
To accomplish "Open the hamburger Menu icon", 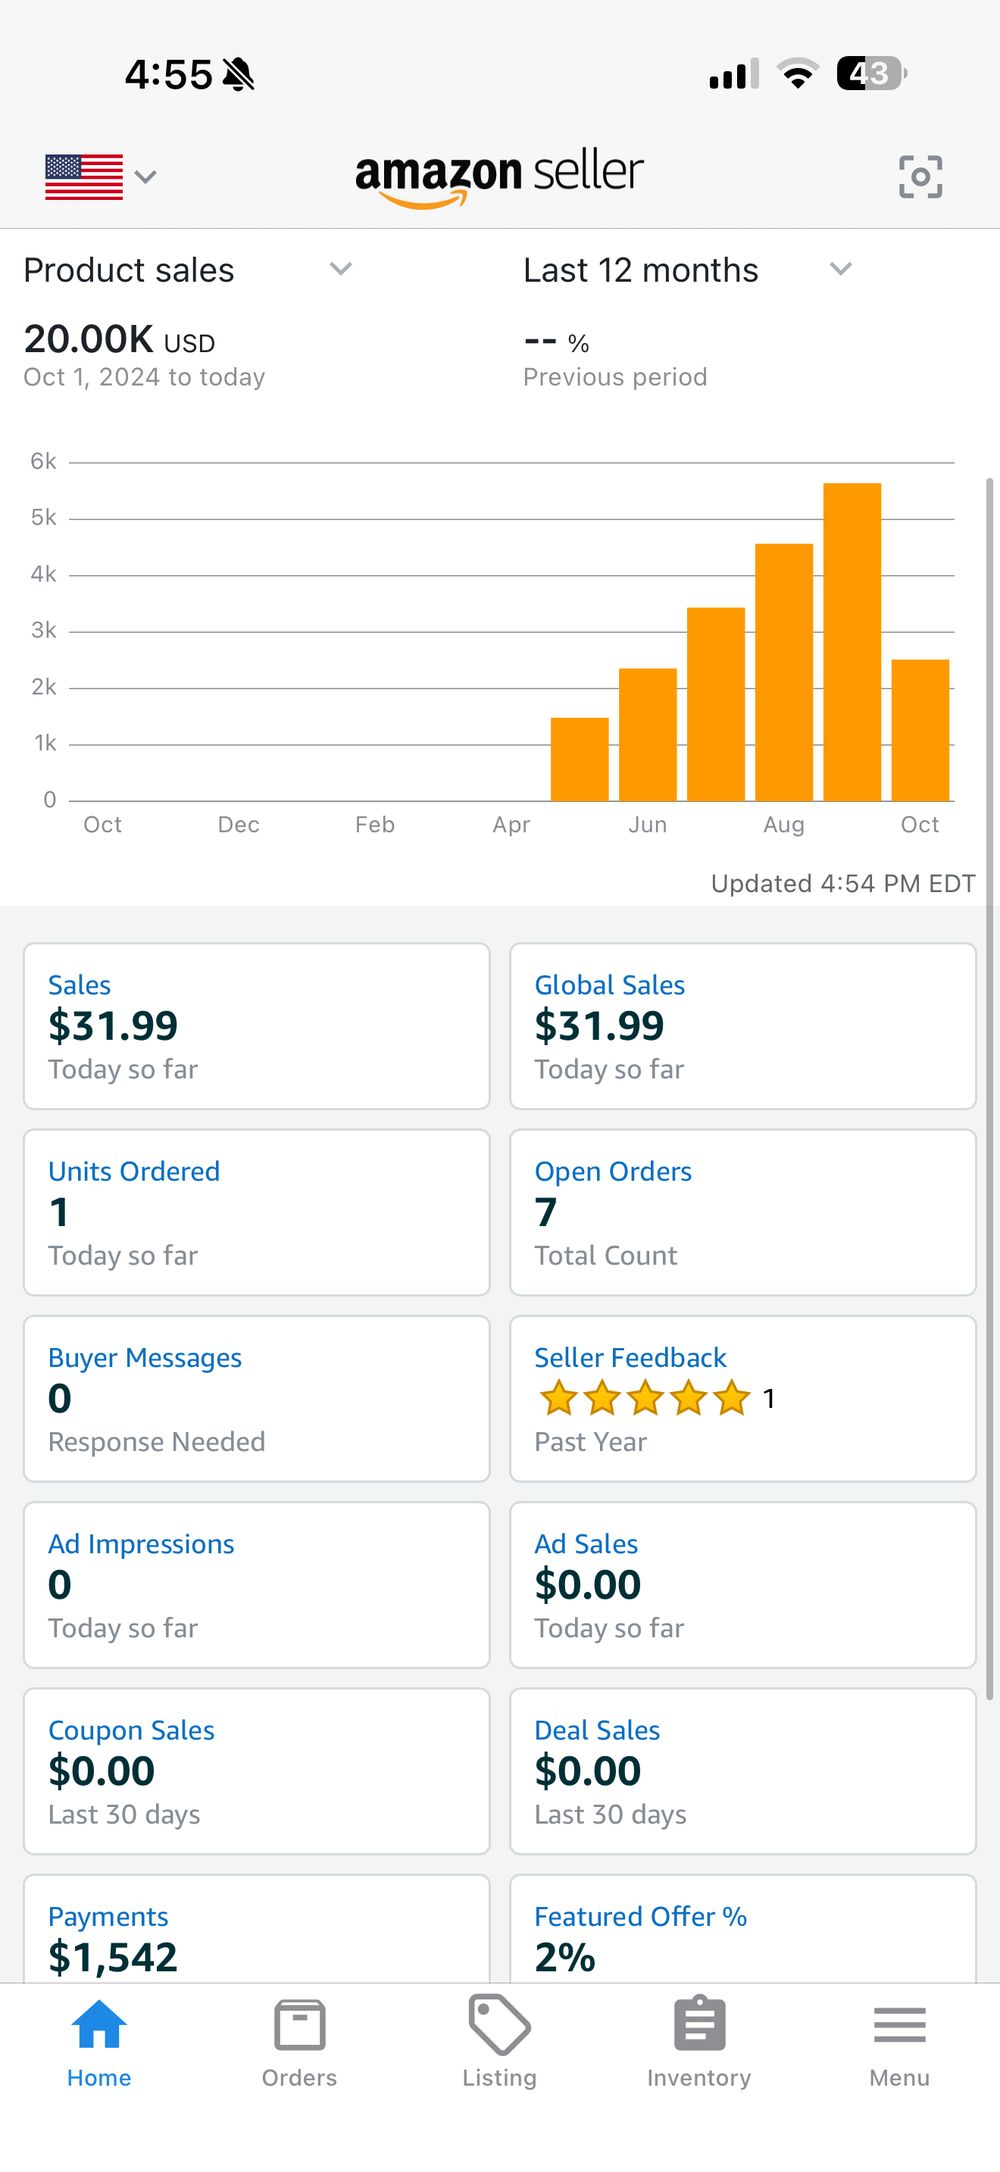I will coord(899,2024).
